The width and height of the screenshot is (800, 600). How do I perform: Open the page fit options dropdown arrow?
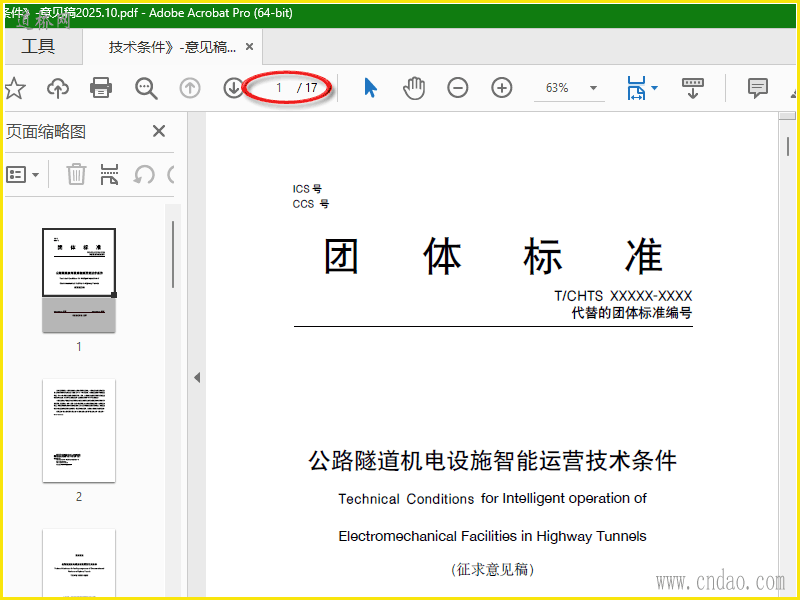pos(655,88)
